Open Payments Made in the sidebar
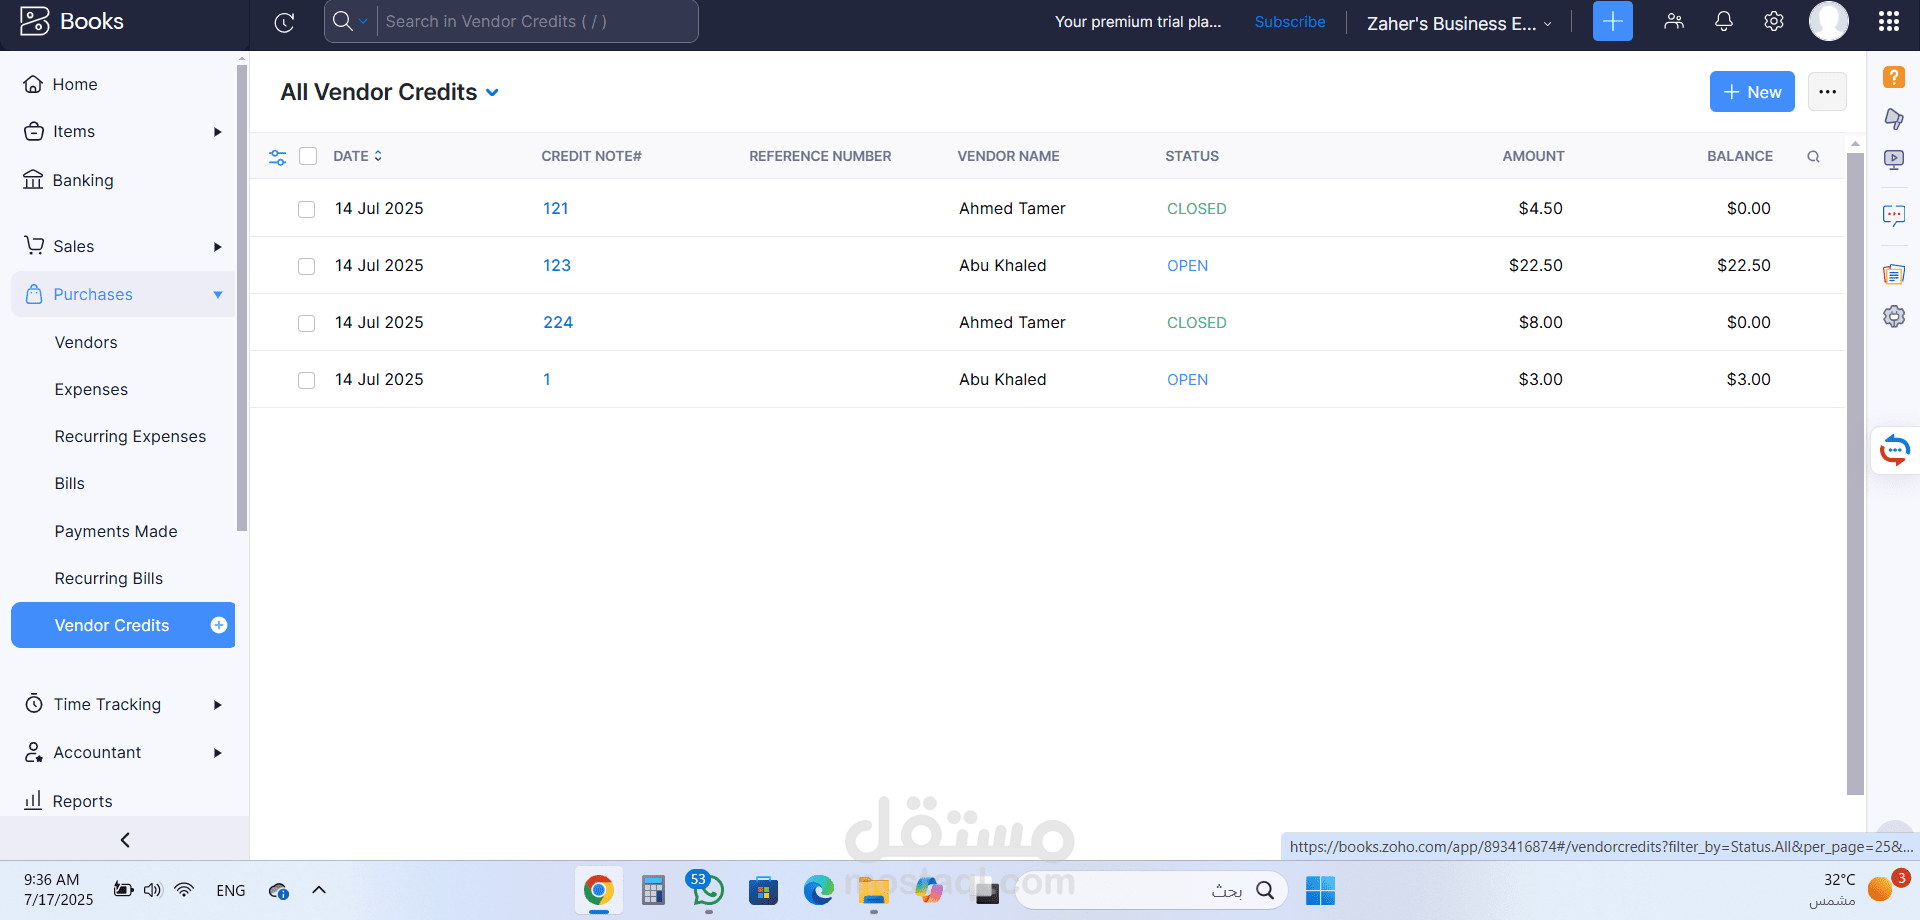 [116, 531]
